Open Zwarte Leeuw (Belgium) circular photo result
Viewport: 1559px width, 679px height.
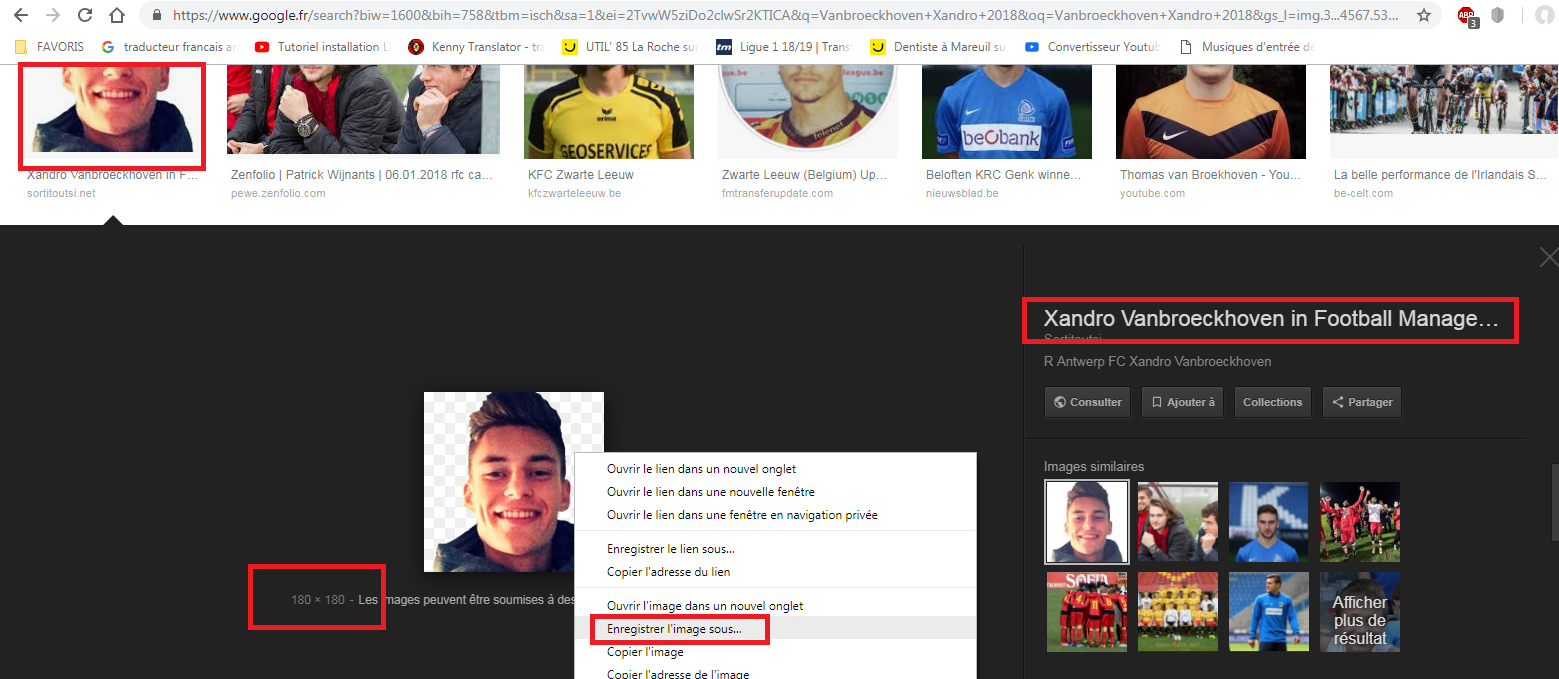[x=807, y=111]
